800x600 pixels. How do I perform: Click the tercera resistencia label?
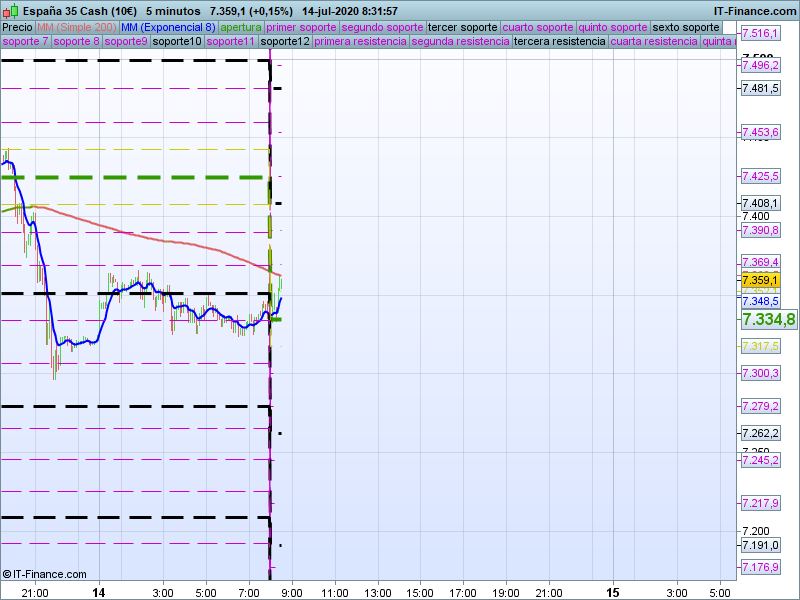pos(560,41)
